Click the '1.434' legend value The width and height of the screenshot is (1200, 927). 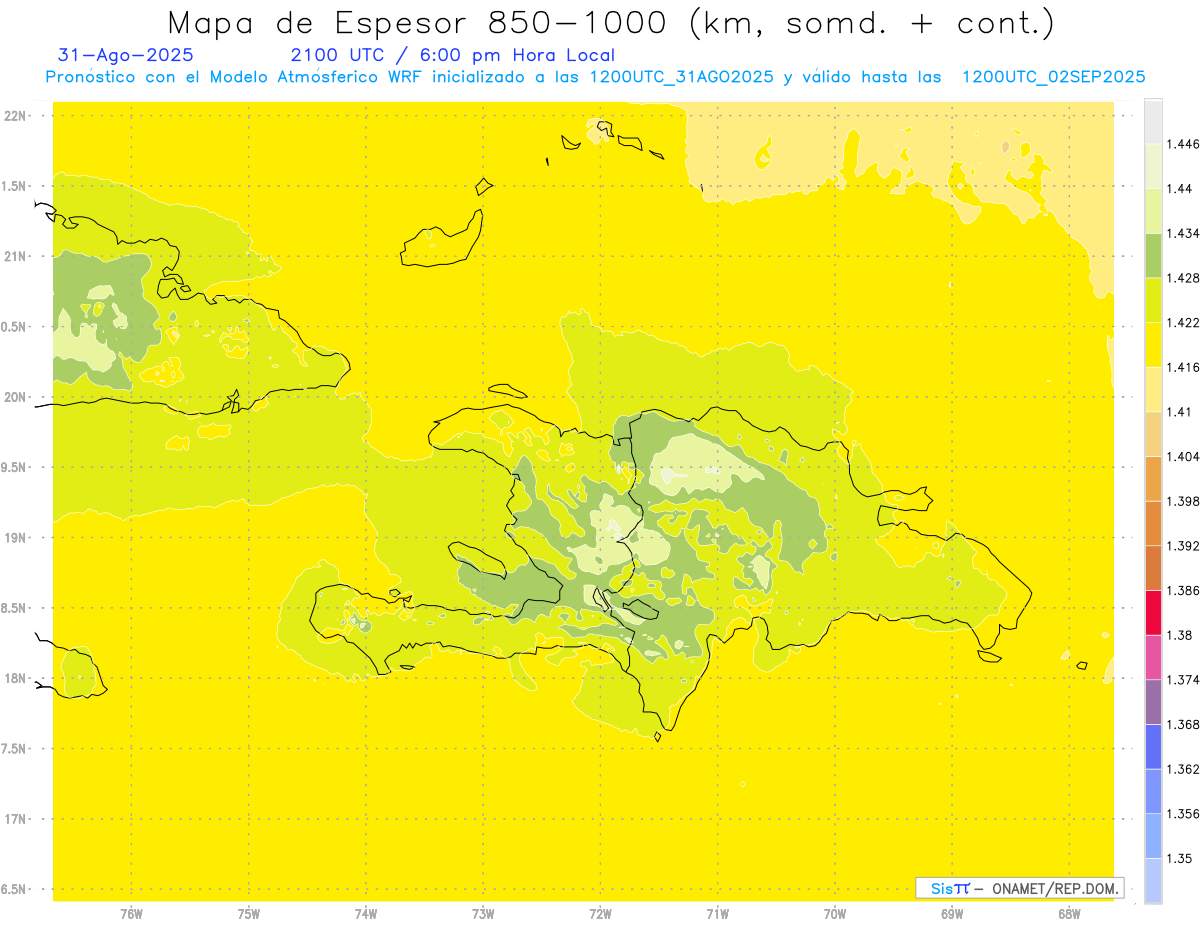[1183, 234]
